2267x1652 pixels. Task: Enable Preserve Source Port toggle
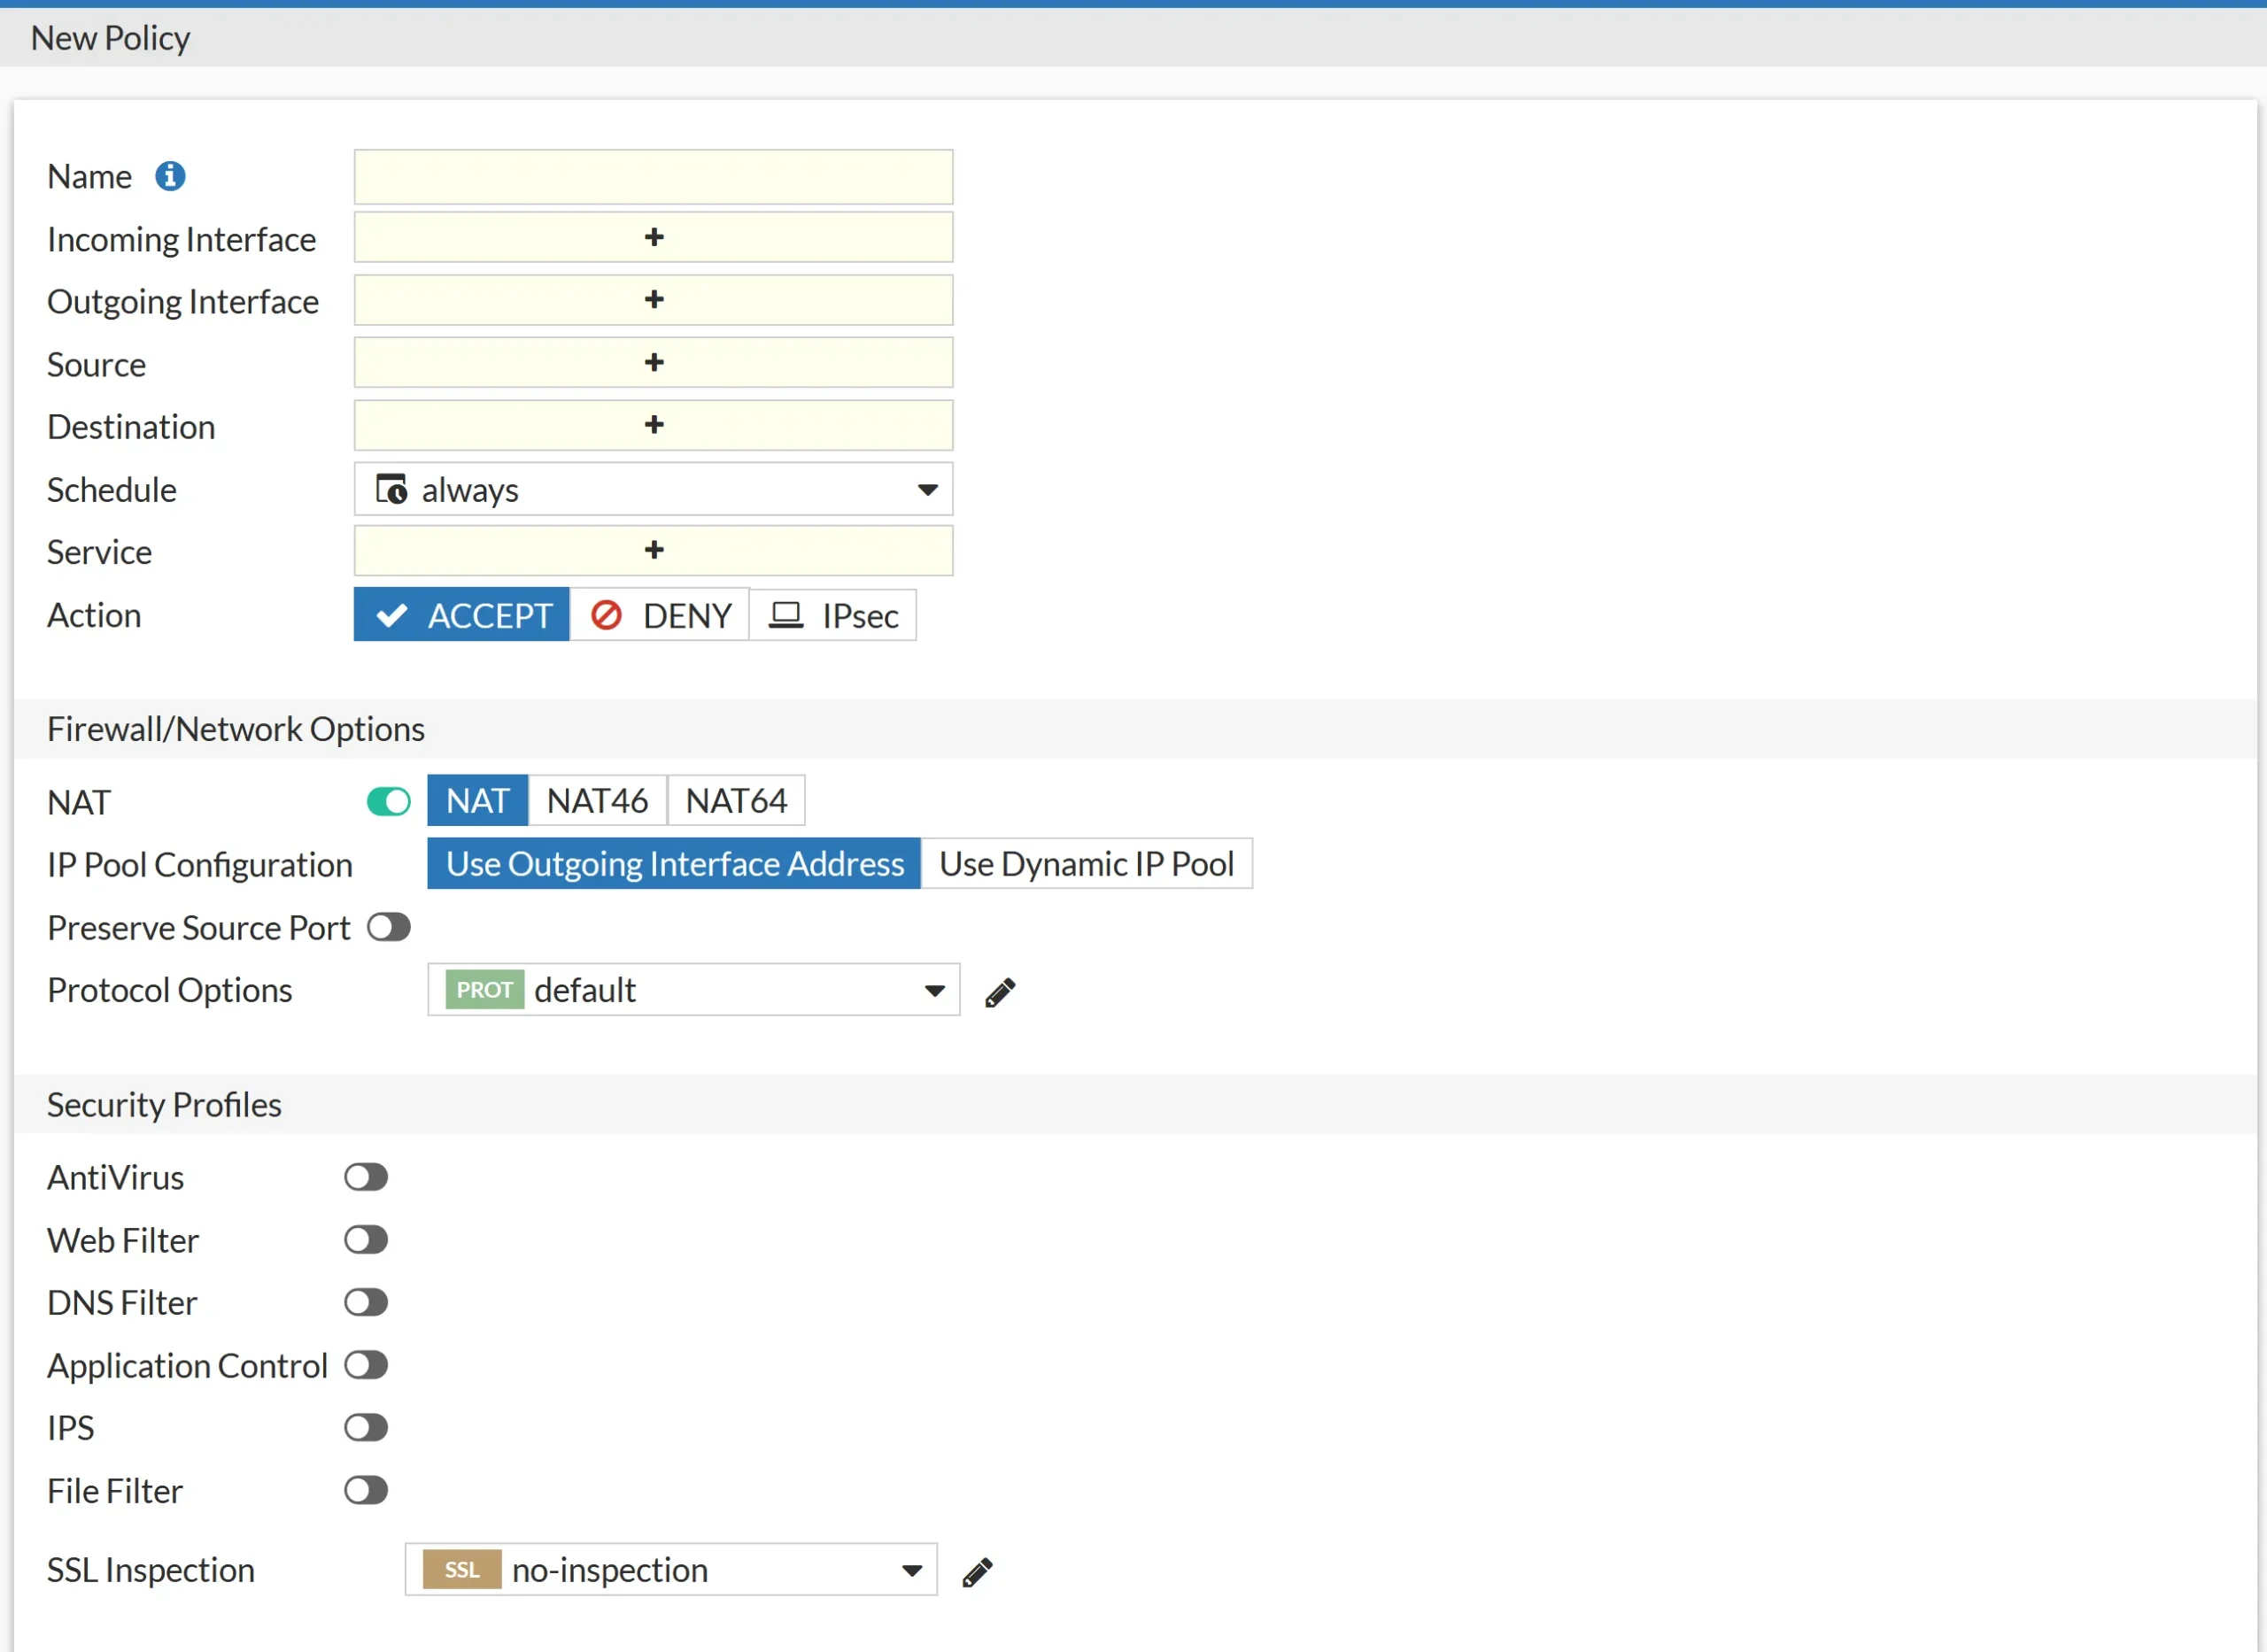point(389,927)
